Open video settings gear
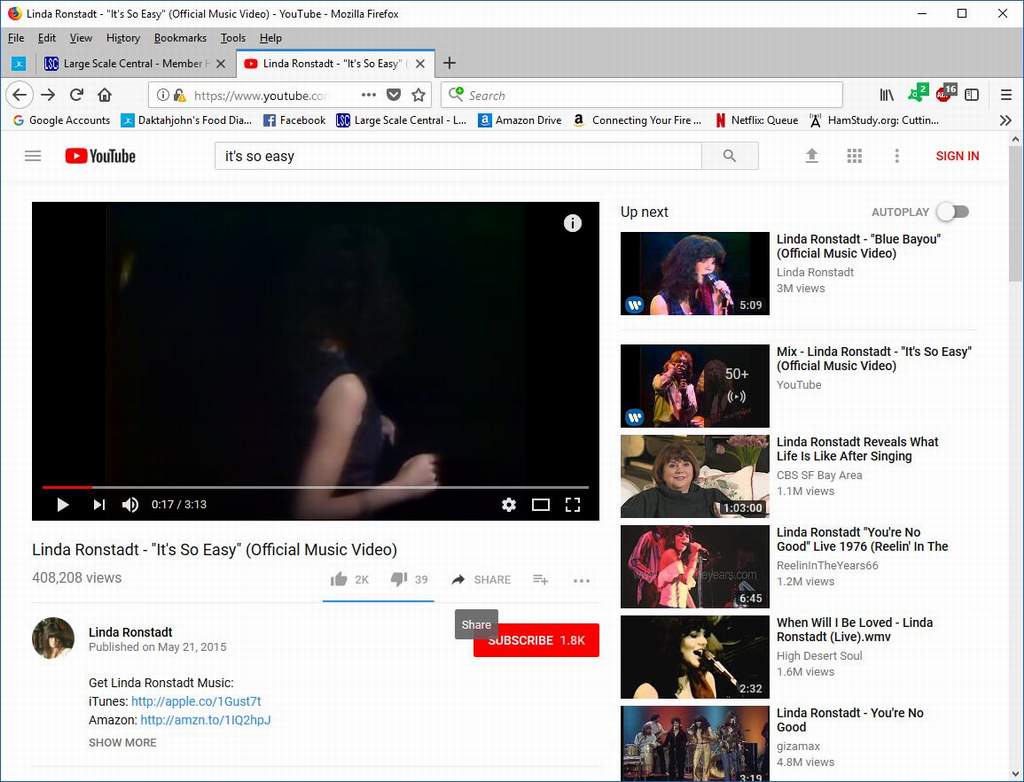The image size is (1024, 782). [509, 504]
